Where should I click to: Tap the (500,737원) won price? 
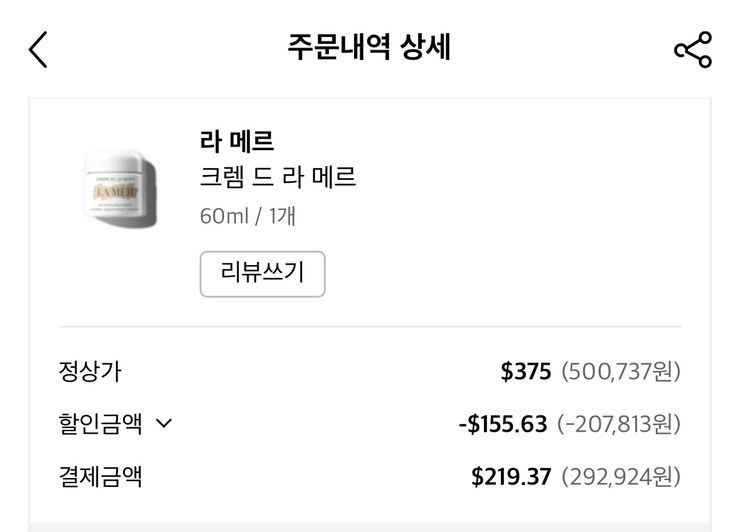coord(621,372)
